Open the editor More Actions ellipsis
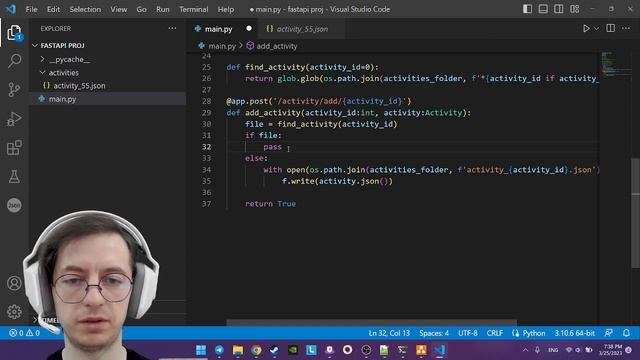Screen dimensions: 640x360 tap(626, 29)
